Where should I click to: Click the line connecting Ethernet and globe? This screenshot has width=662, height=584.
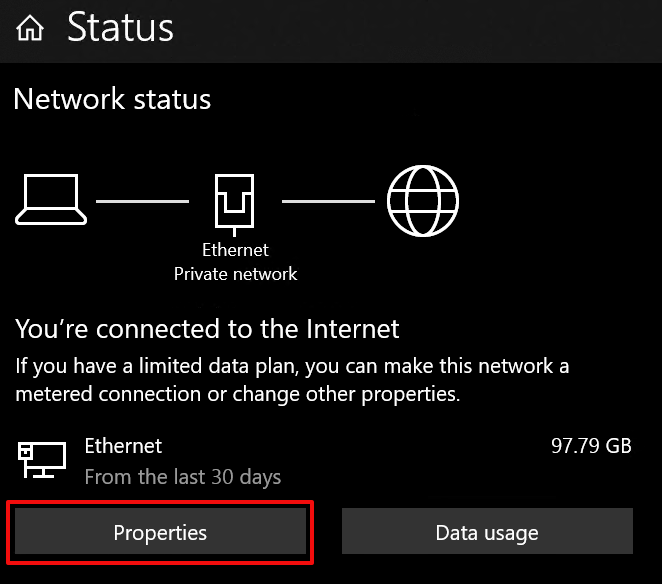pyautogui.click(x=328, y=200)
